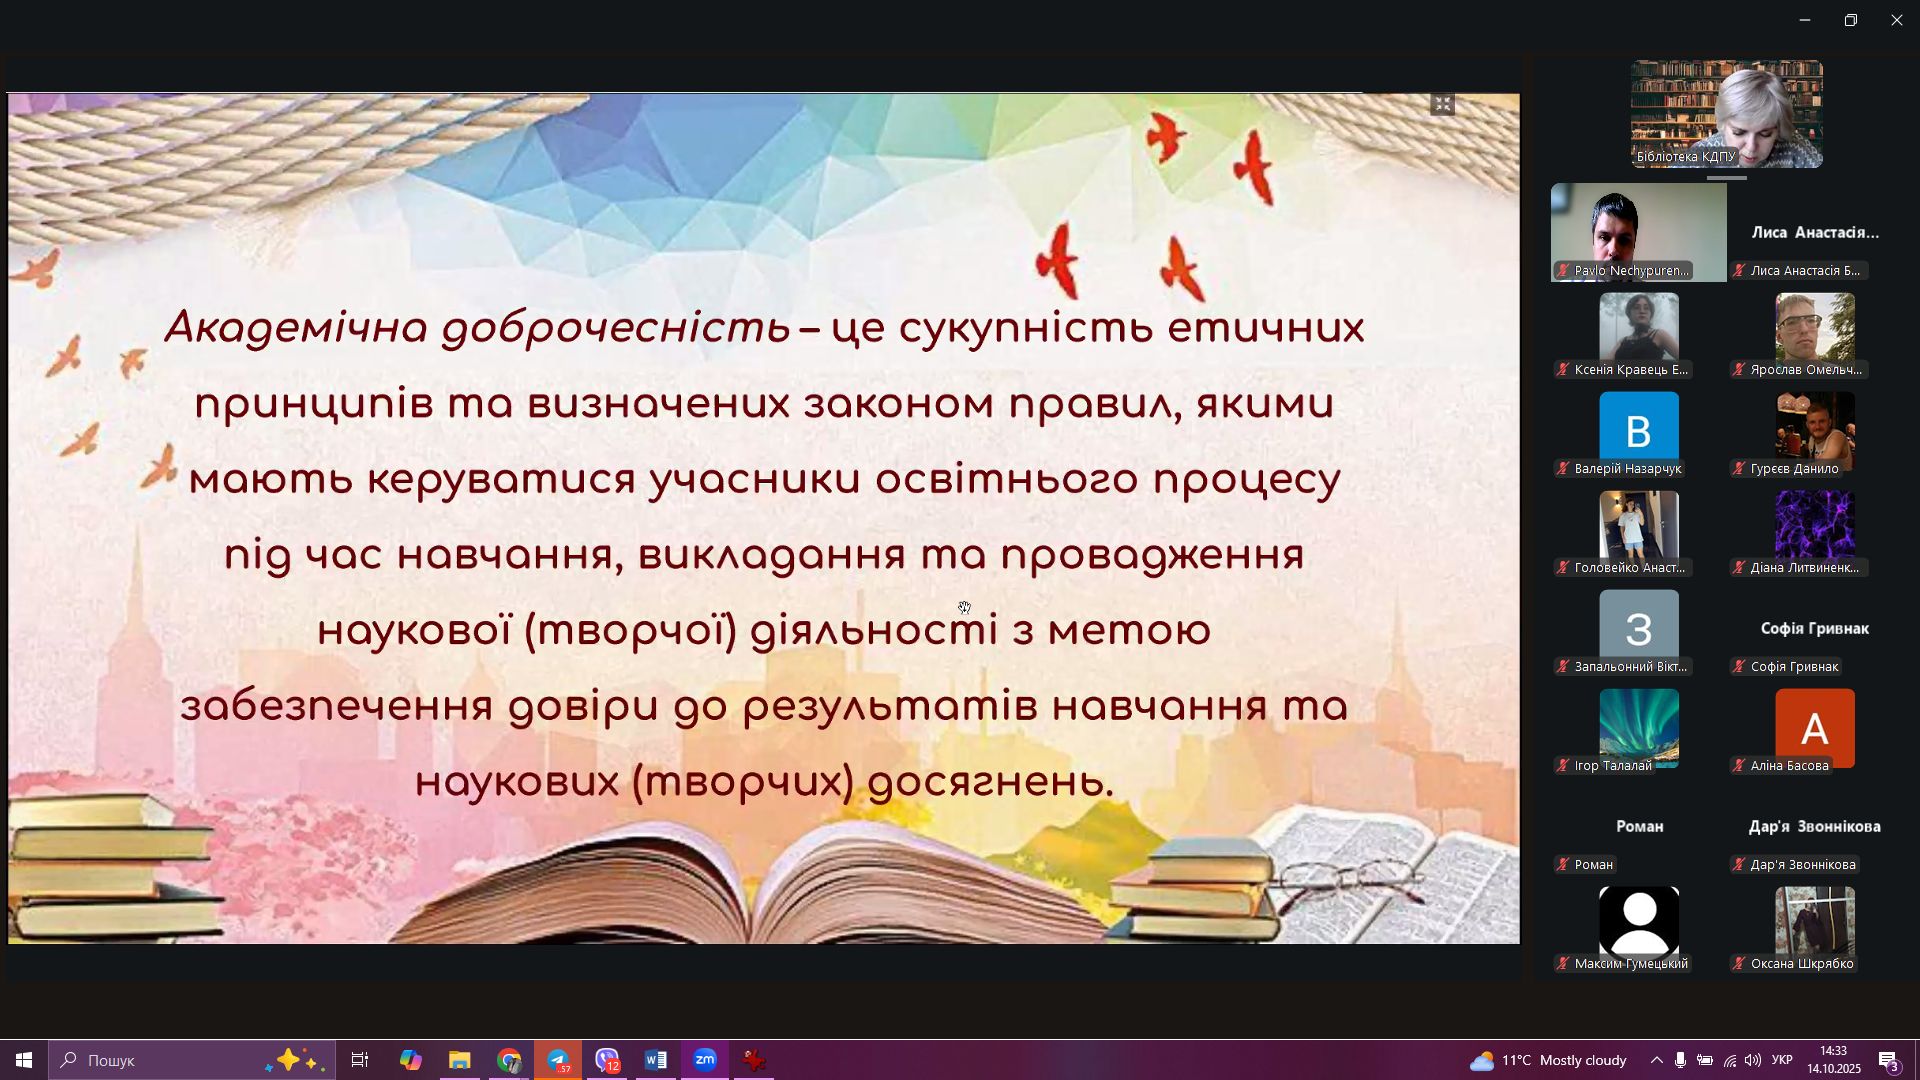The height and width of the screenshot is (1080, 1920).
Task: Click the Zoom icon in taskbar
Action: [705, 1060]
